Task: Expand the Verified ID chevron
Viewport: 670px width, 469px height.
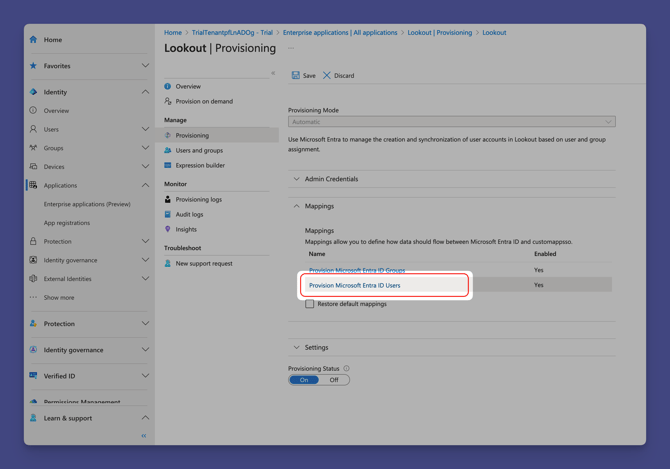Action: [145, 375]
